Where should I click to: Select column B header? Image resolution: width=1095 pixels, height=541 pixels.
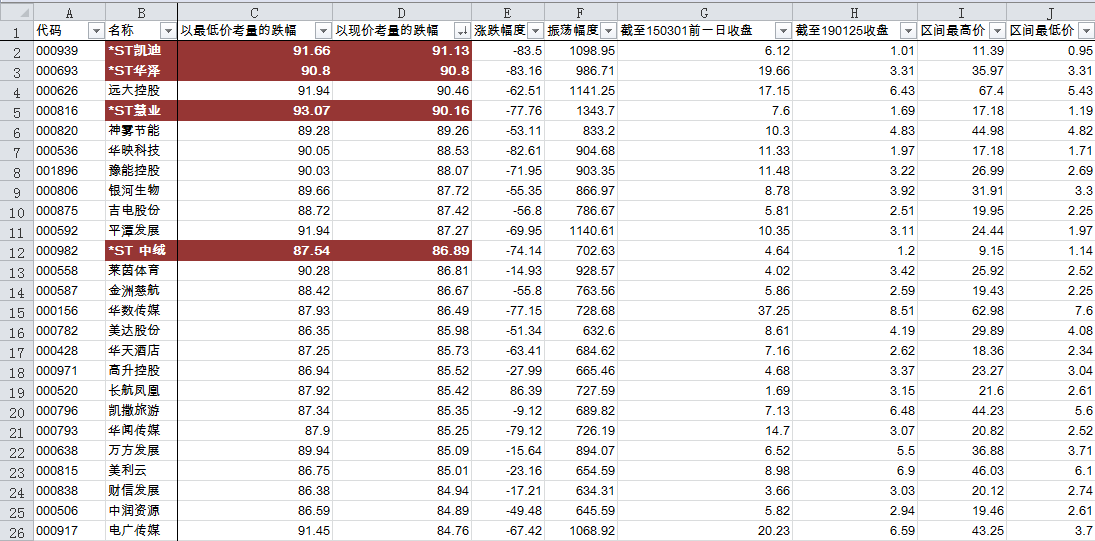(x=142, y=12)
